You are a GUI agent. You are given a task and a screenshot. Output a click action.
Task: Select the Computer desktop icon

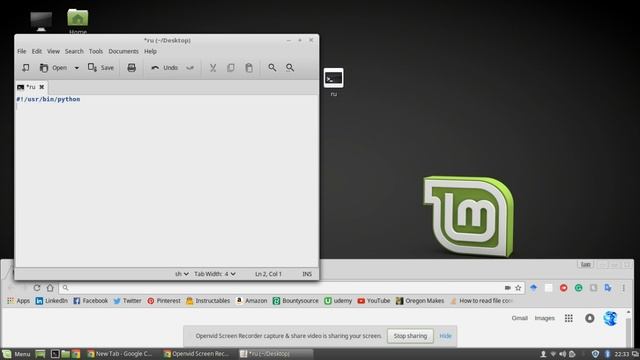tap(41, 22)
